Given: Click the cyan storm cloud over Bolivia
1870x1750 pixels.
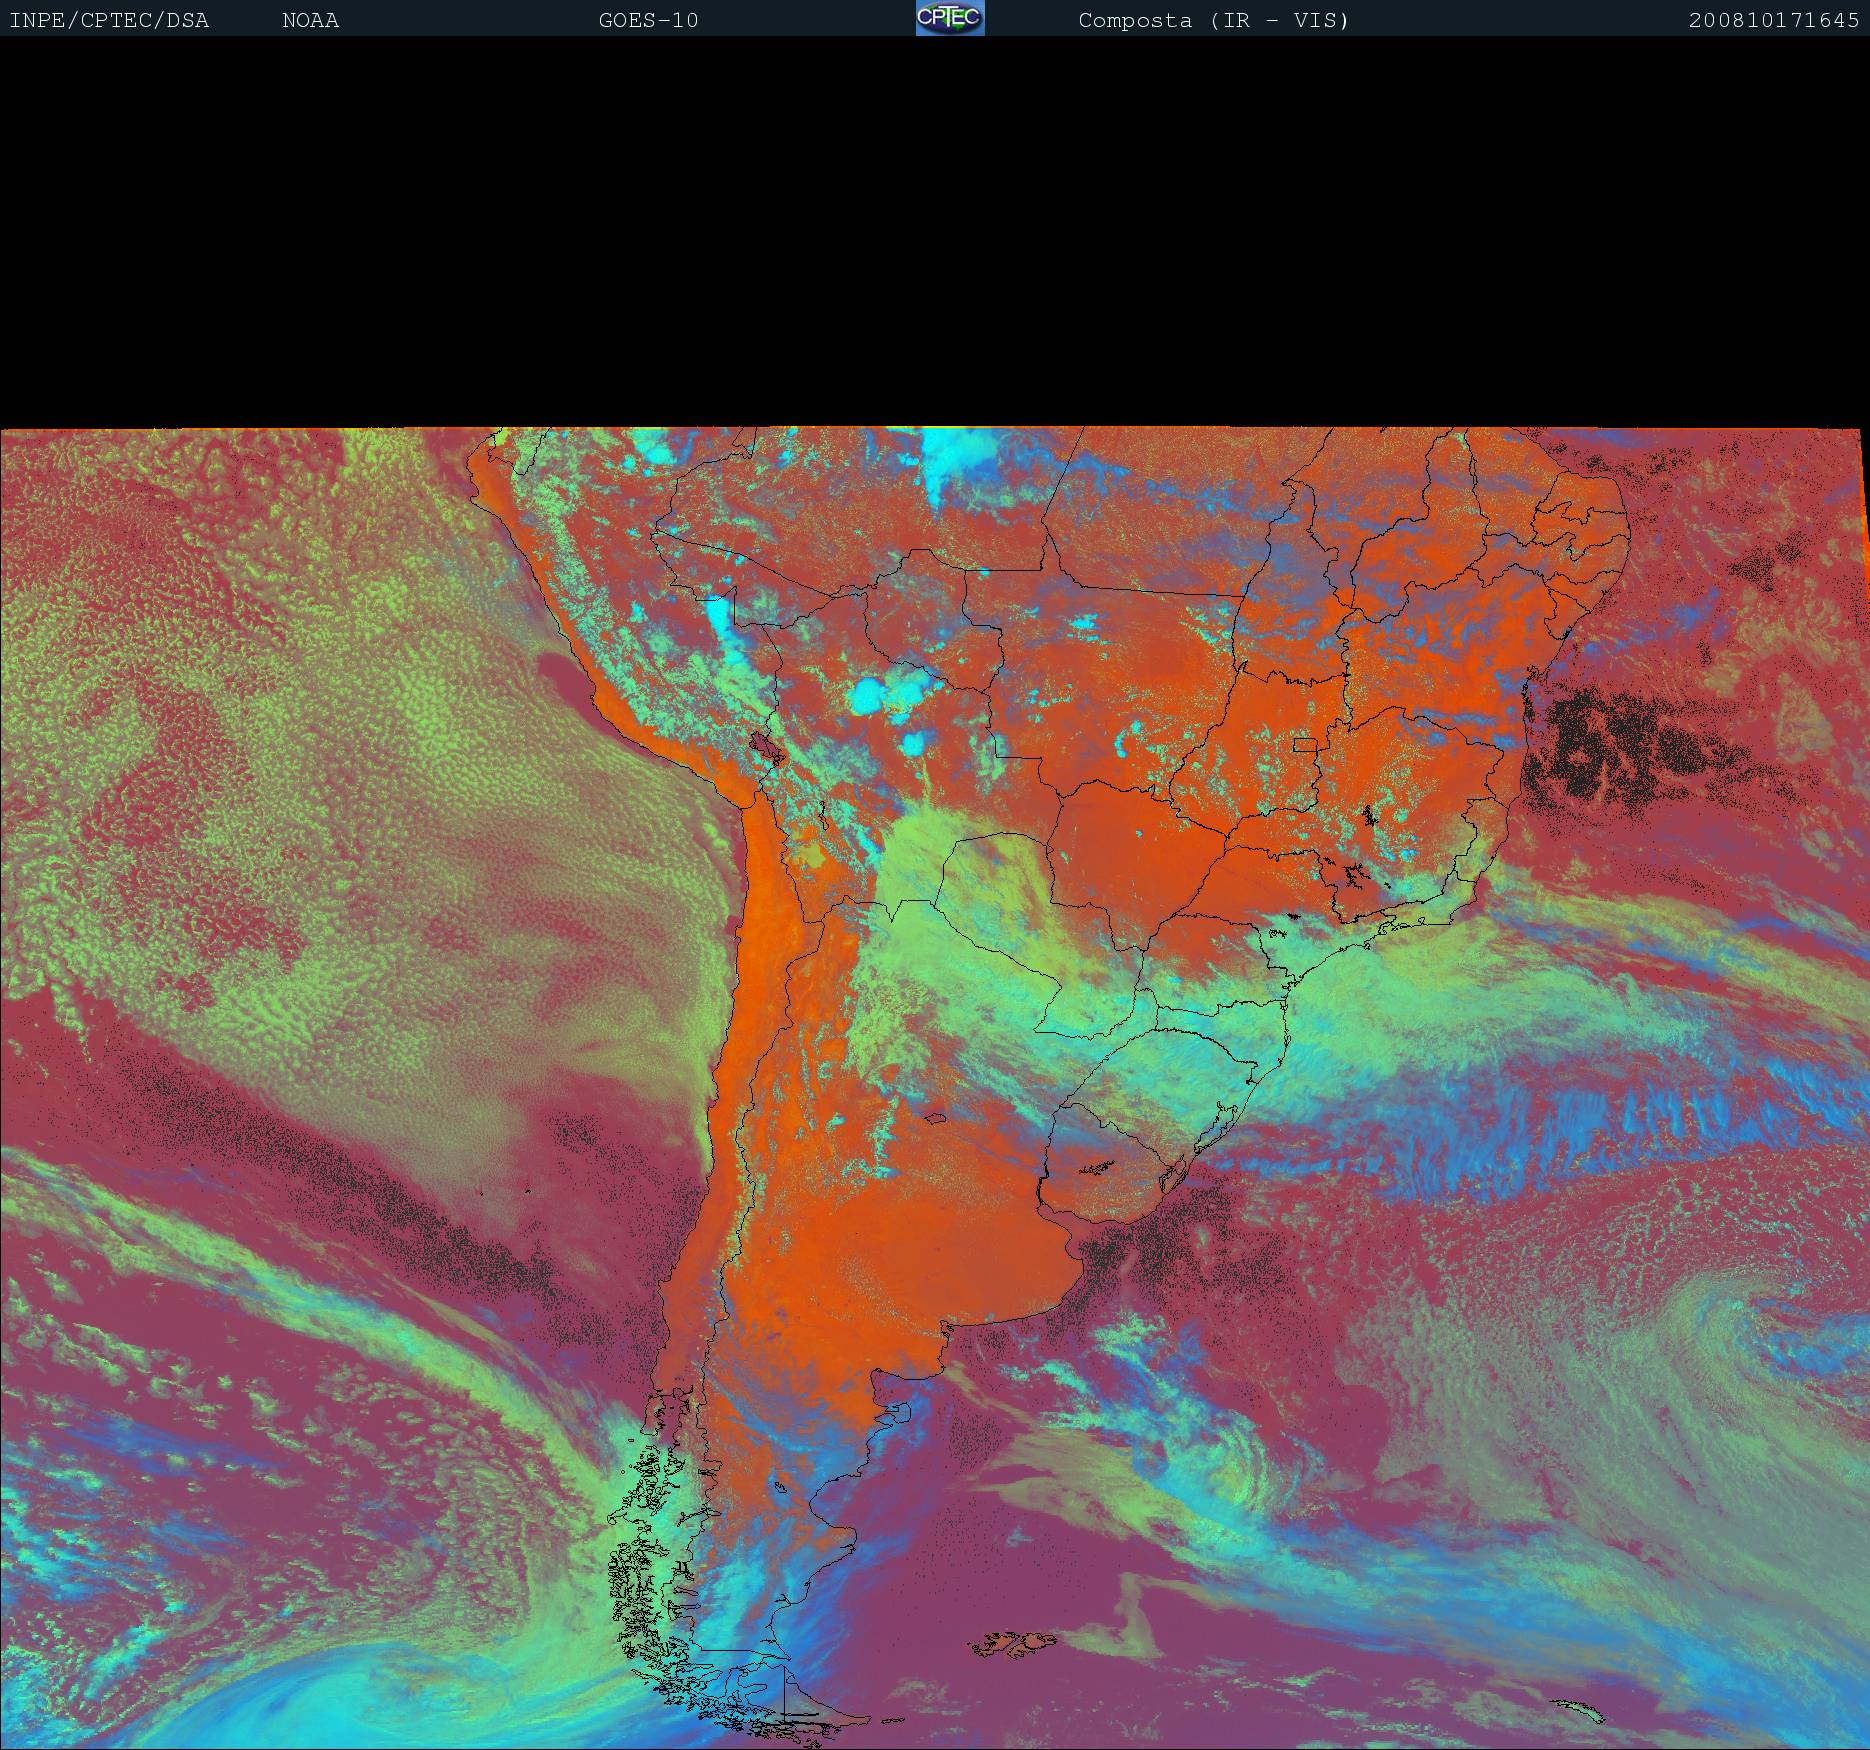Looking at the screenshot, I should [880, 692].
